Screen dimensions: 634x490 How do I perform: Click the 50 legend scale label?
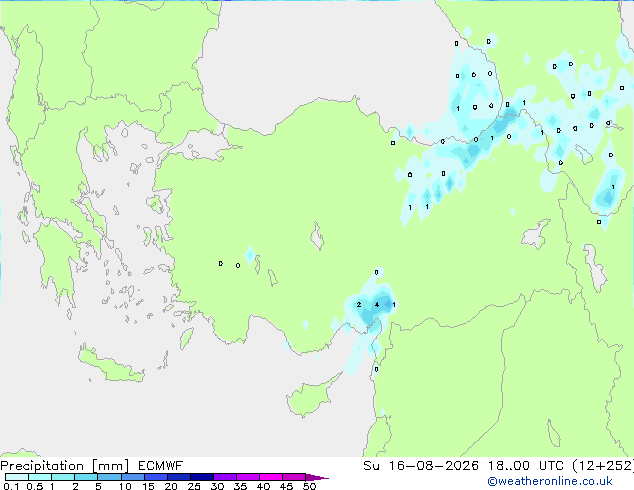310,486
